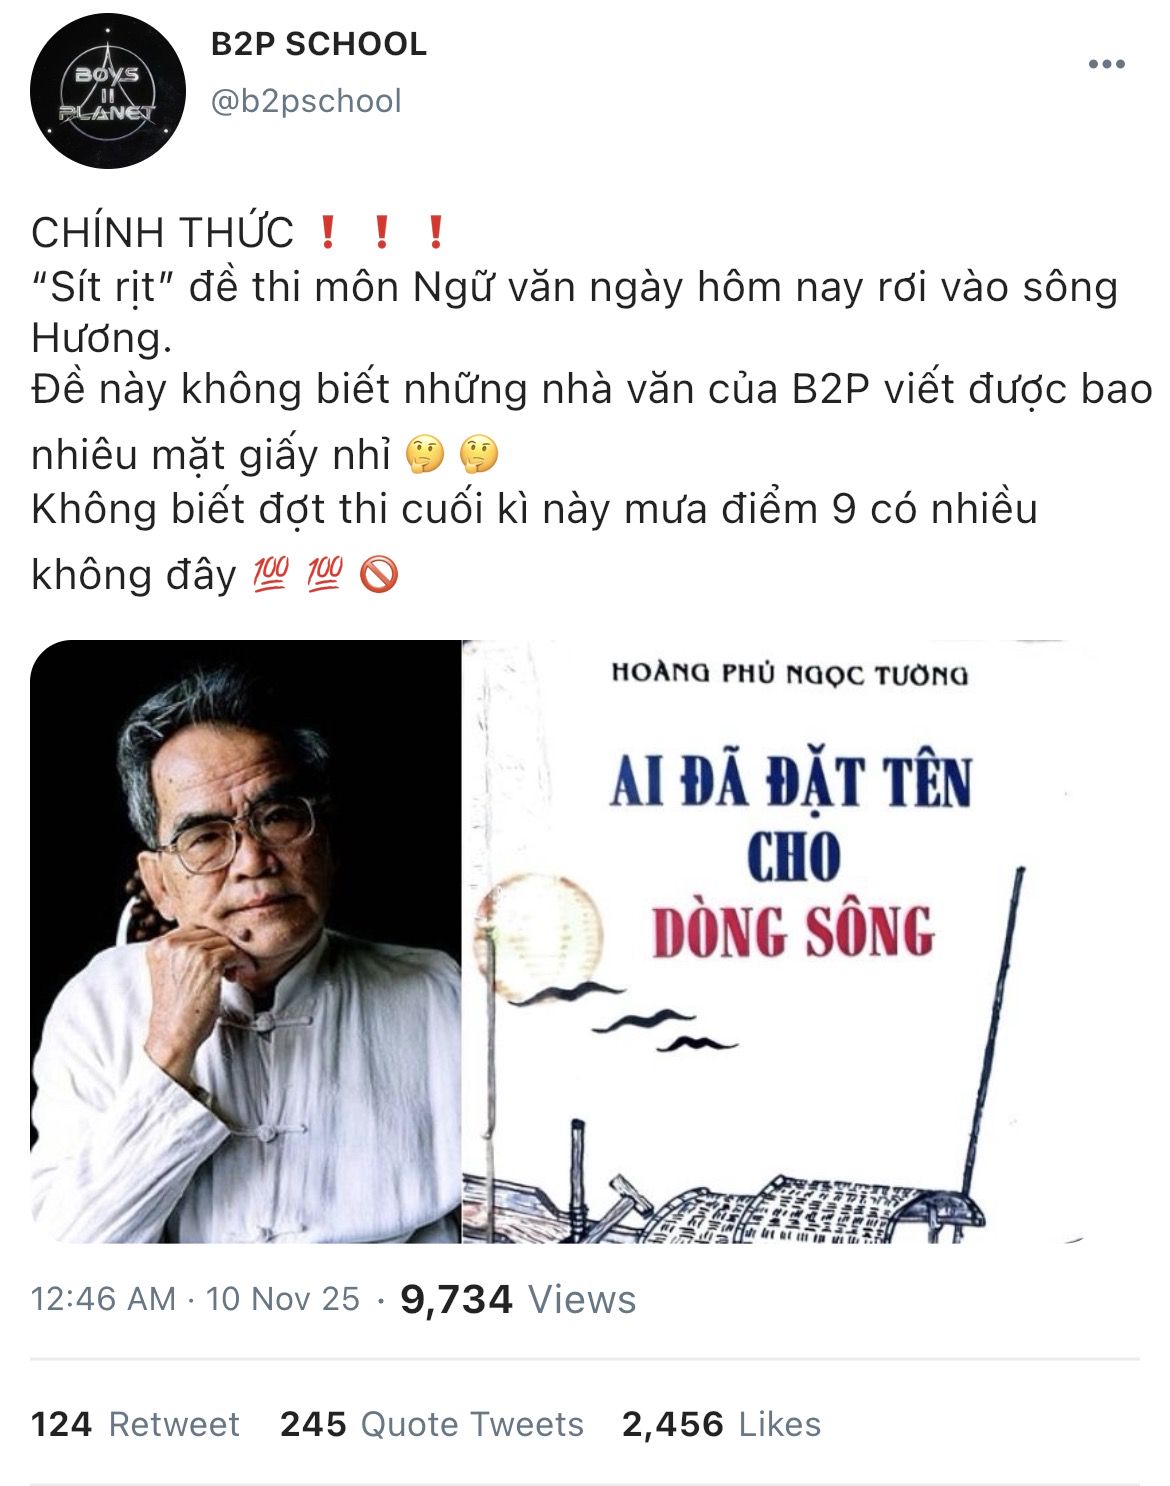The image size is (1170, 1486).
Task: Open the three-dot more options menu
Action: pyautogui.click(x=1107, y=64)
